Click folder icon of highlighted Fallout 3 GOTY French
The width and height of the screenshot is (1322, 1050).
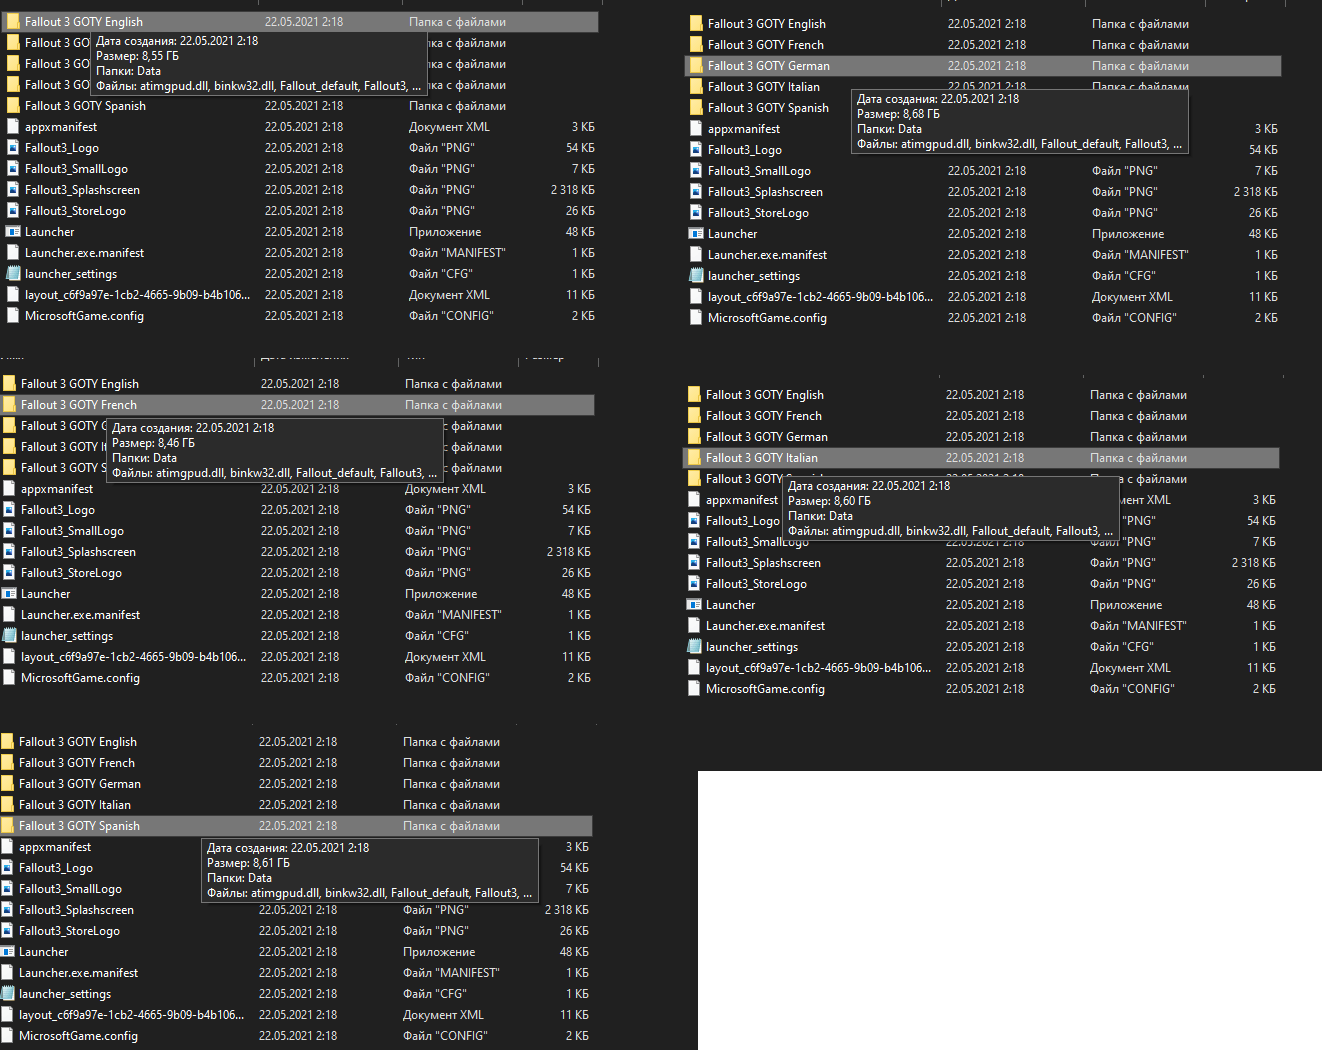pyautogui.click(x=9, y=405)
